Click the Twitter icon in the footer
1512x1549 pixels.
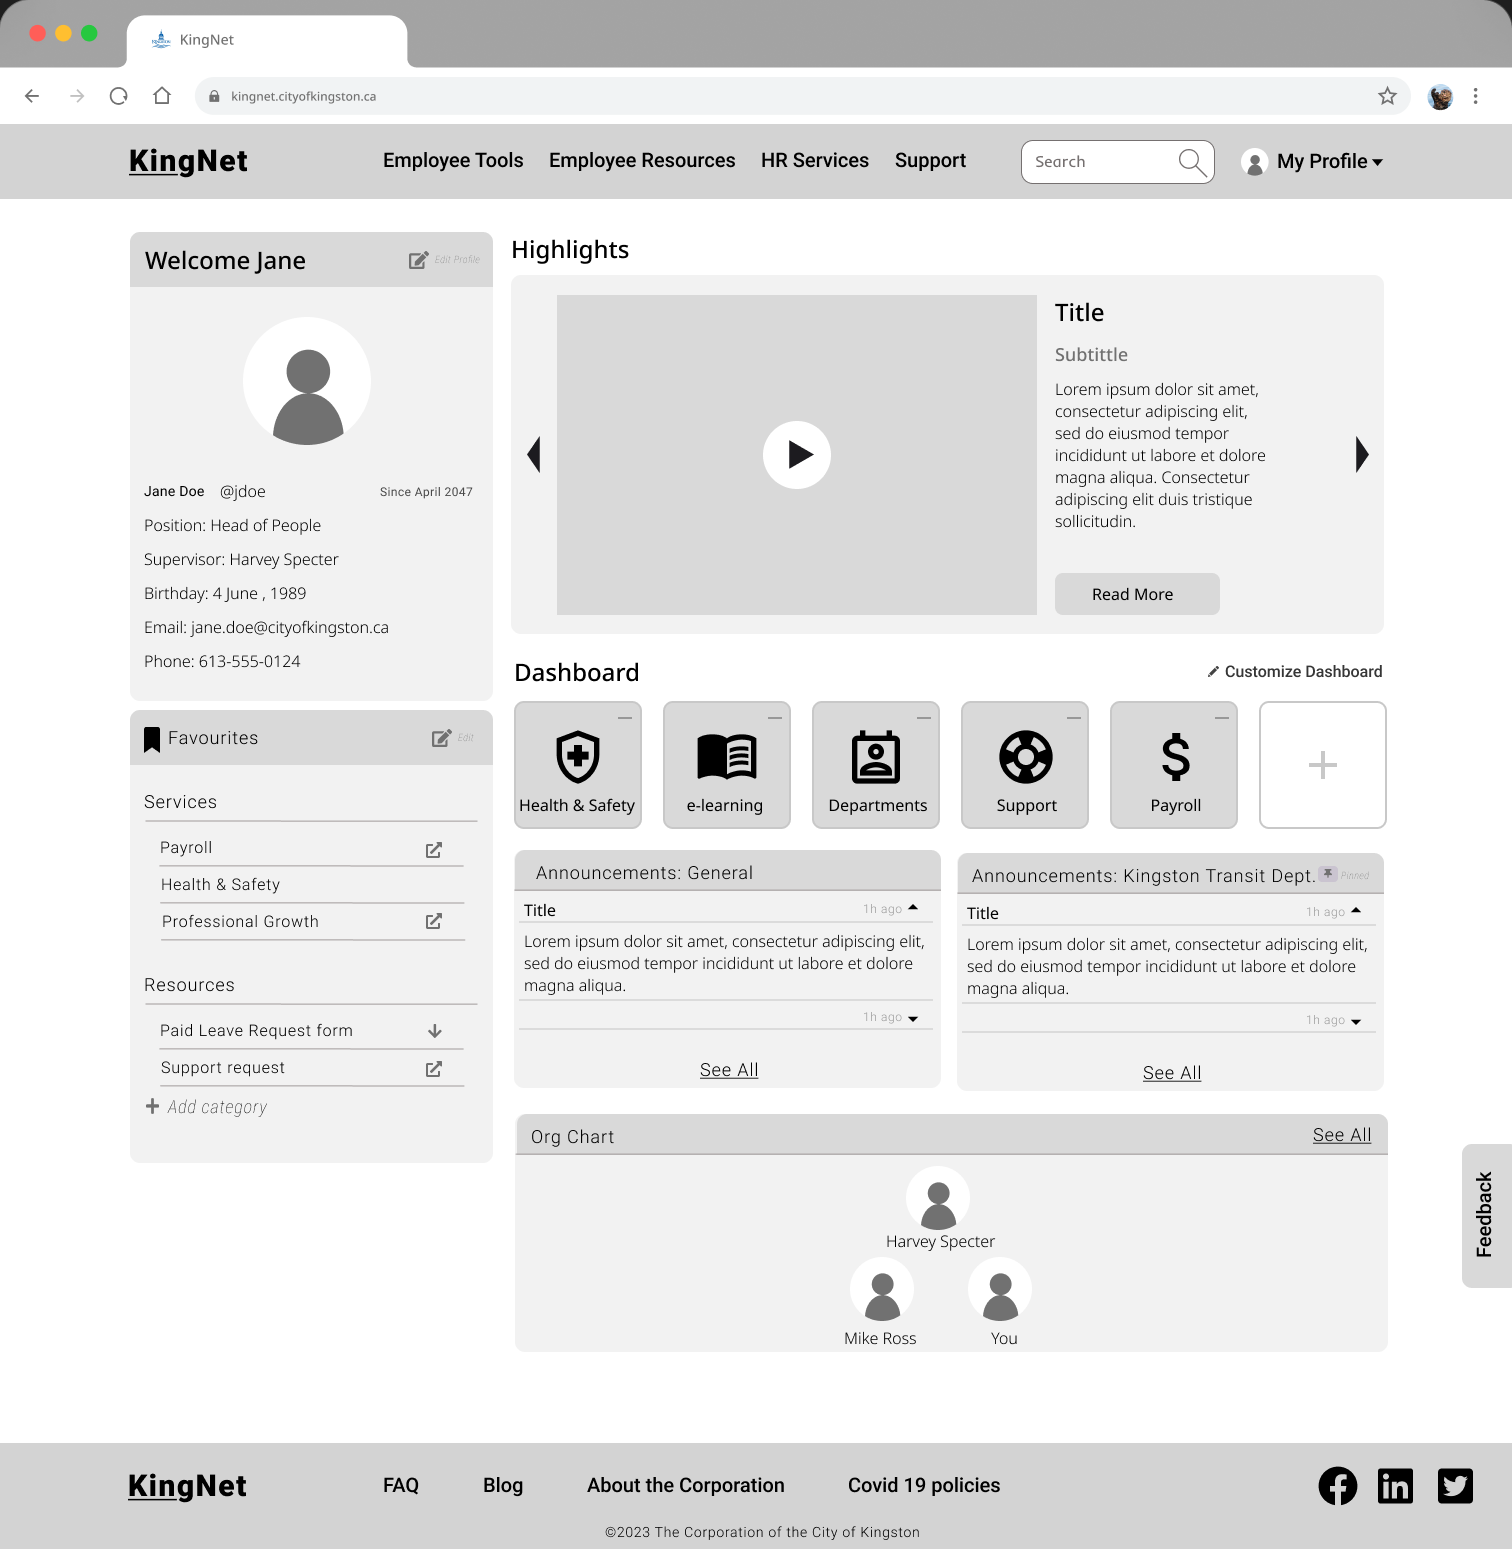click(x=1455, y=1485)
